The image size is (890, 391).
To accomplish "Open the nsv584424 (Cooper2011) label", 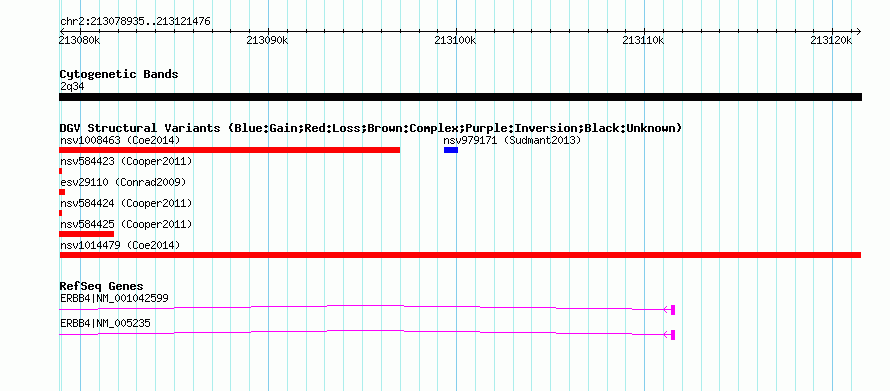I will (126, 203).
